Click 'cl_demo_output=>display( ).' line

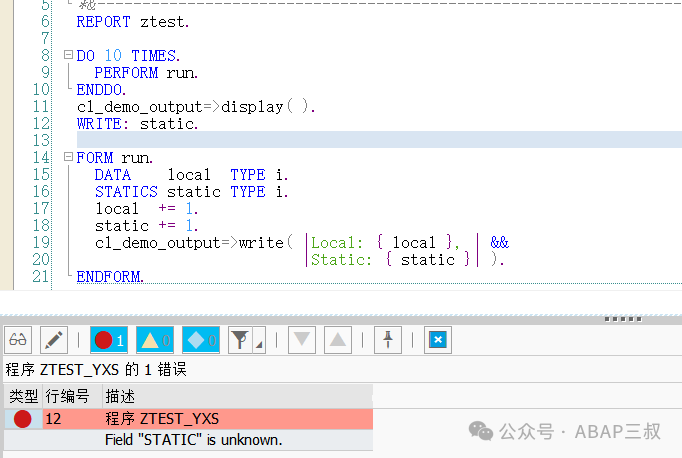(196, 107)
